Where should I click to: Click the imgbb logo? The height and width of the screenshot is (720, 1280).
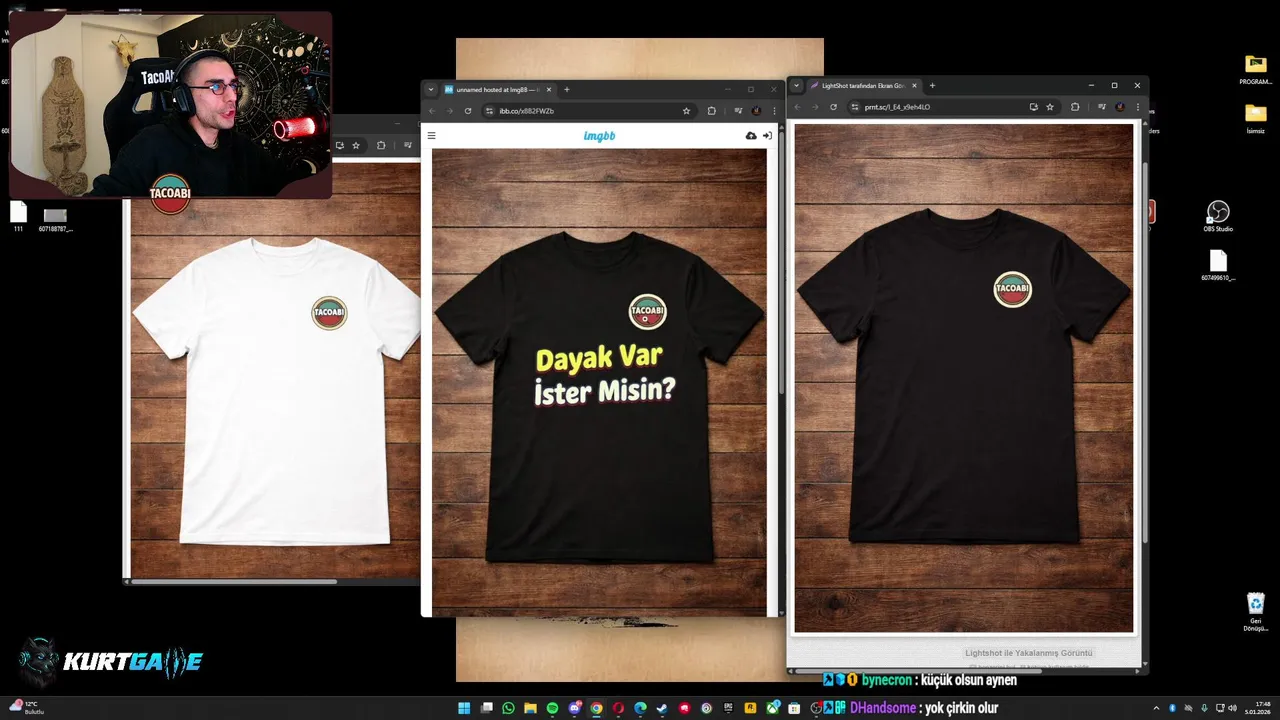[599, 136]
